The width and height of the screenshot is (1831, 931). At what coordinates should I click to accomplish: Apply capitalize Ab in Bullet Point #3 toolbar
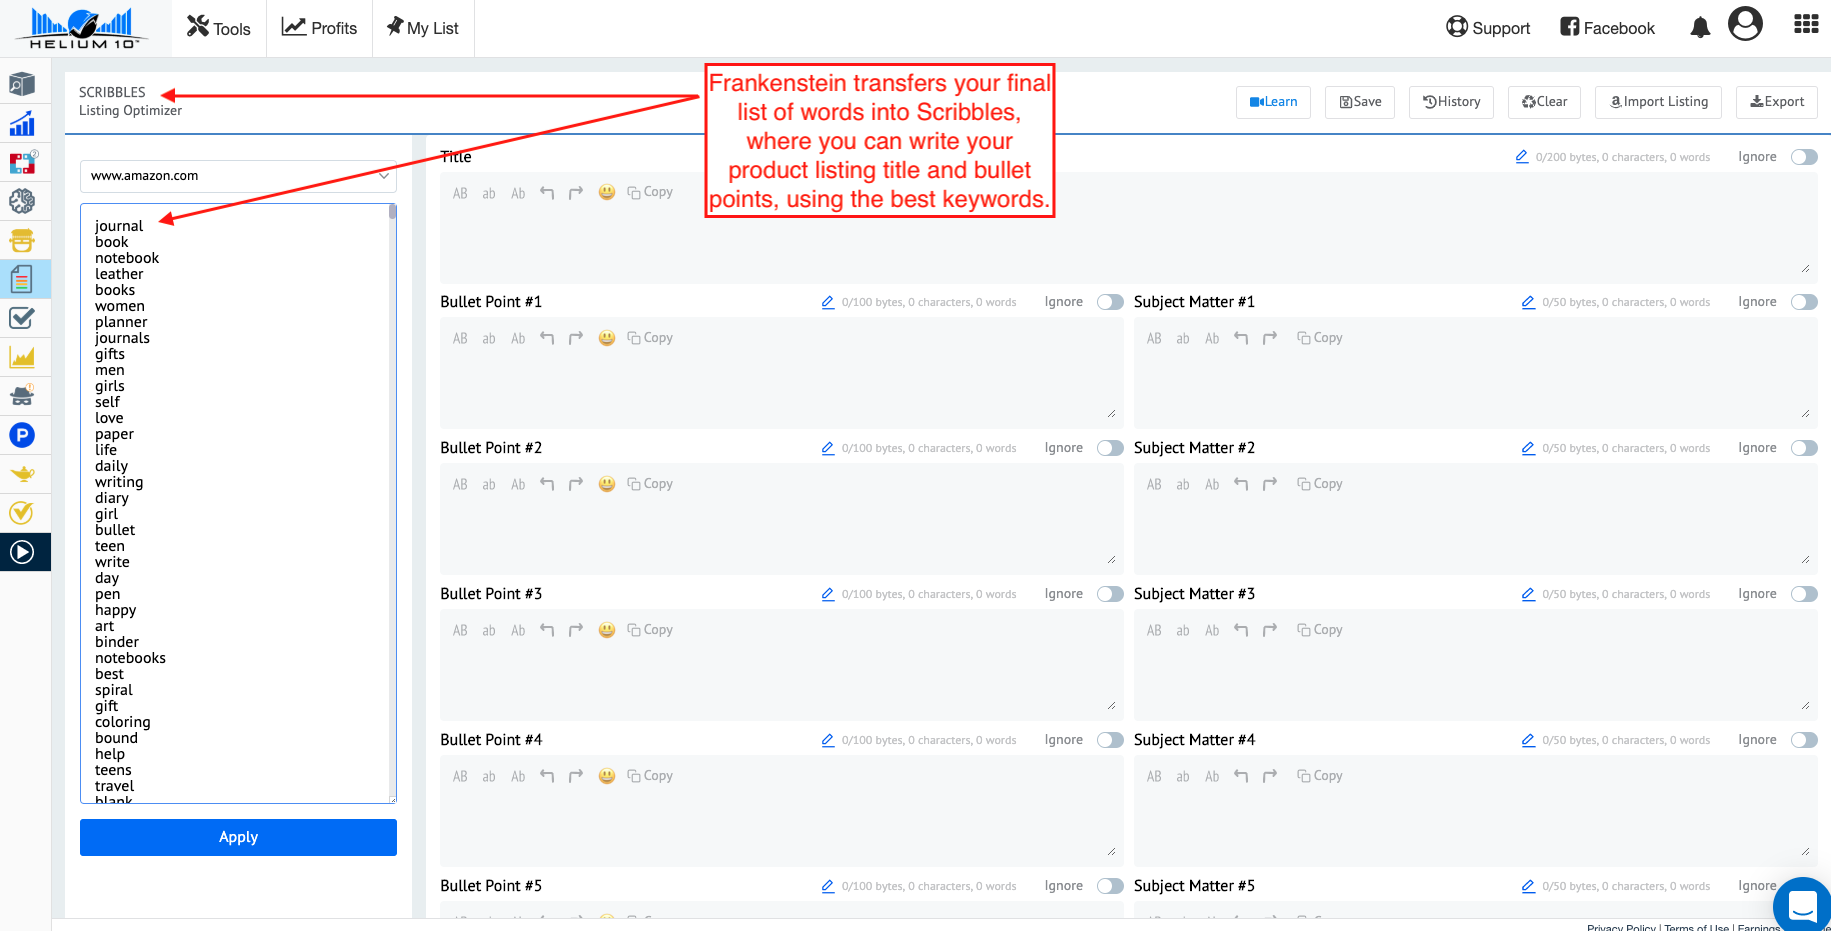pyautogui.click(x=518, y=631)
